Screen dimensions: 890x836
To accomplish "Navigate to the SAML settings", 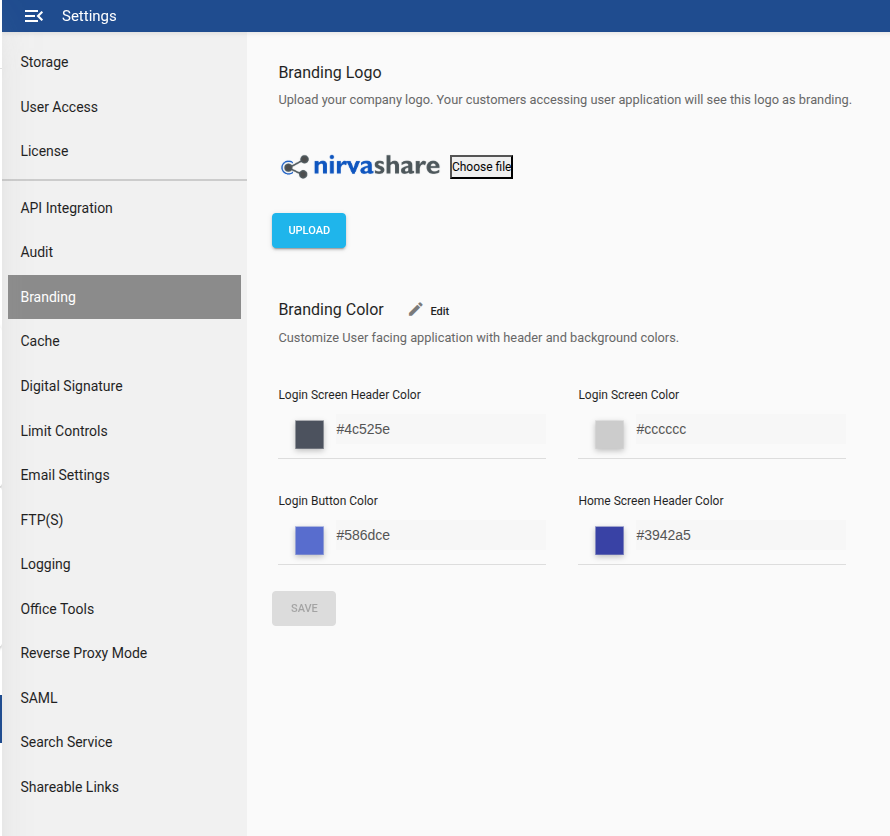I will tap(39, 698).
